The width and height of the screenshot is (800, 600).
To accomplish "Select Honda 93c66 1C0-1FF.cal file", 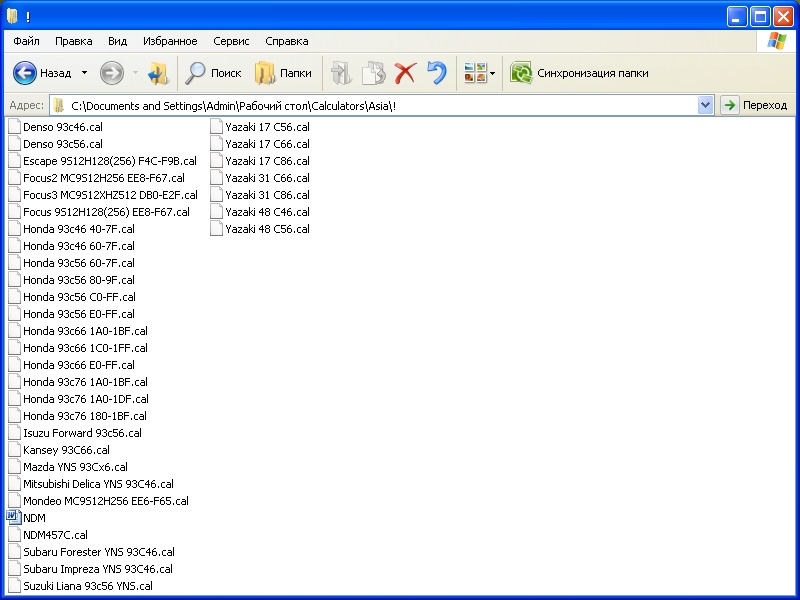I will [78, 348].
